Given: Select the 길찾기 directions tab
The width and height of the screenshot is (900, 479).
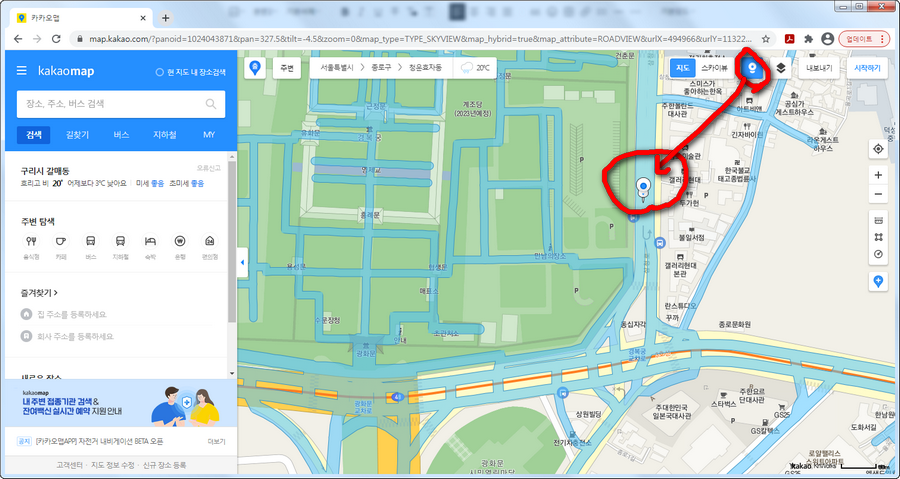Looking at the screenshot, I should coord(77,135).
